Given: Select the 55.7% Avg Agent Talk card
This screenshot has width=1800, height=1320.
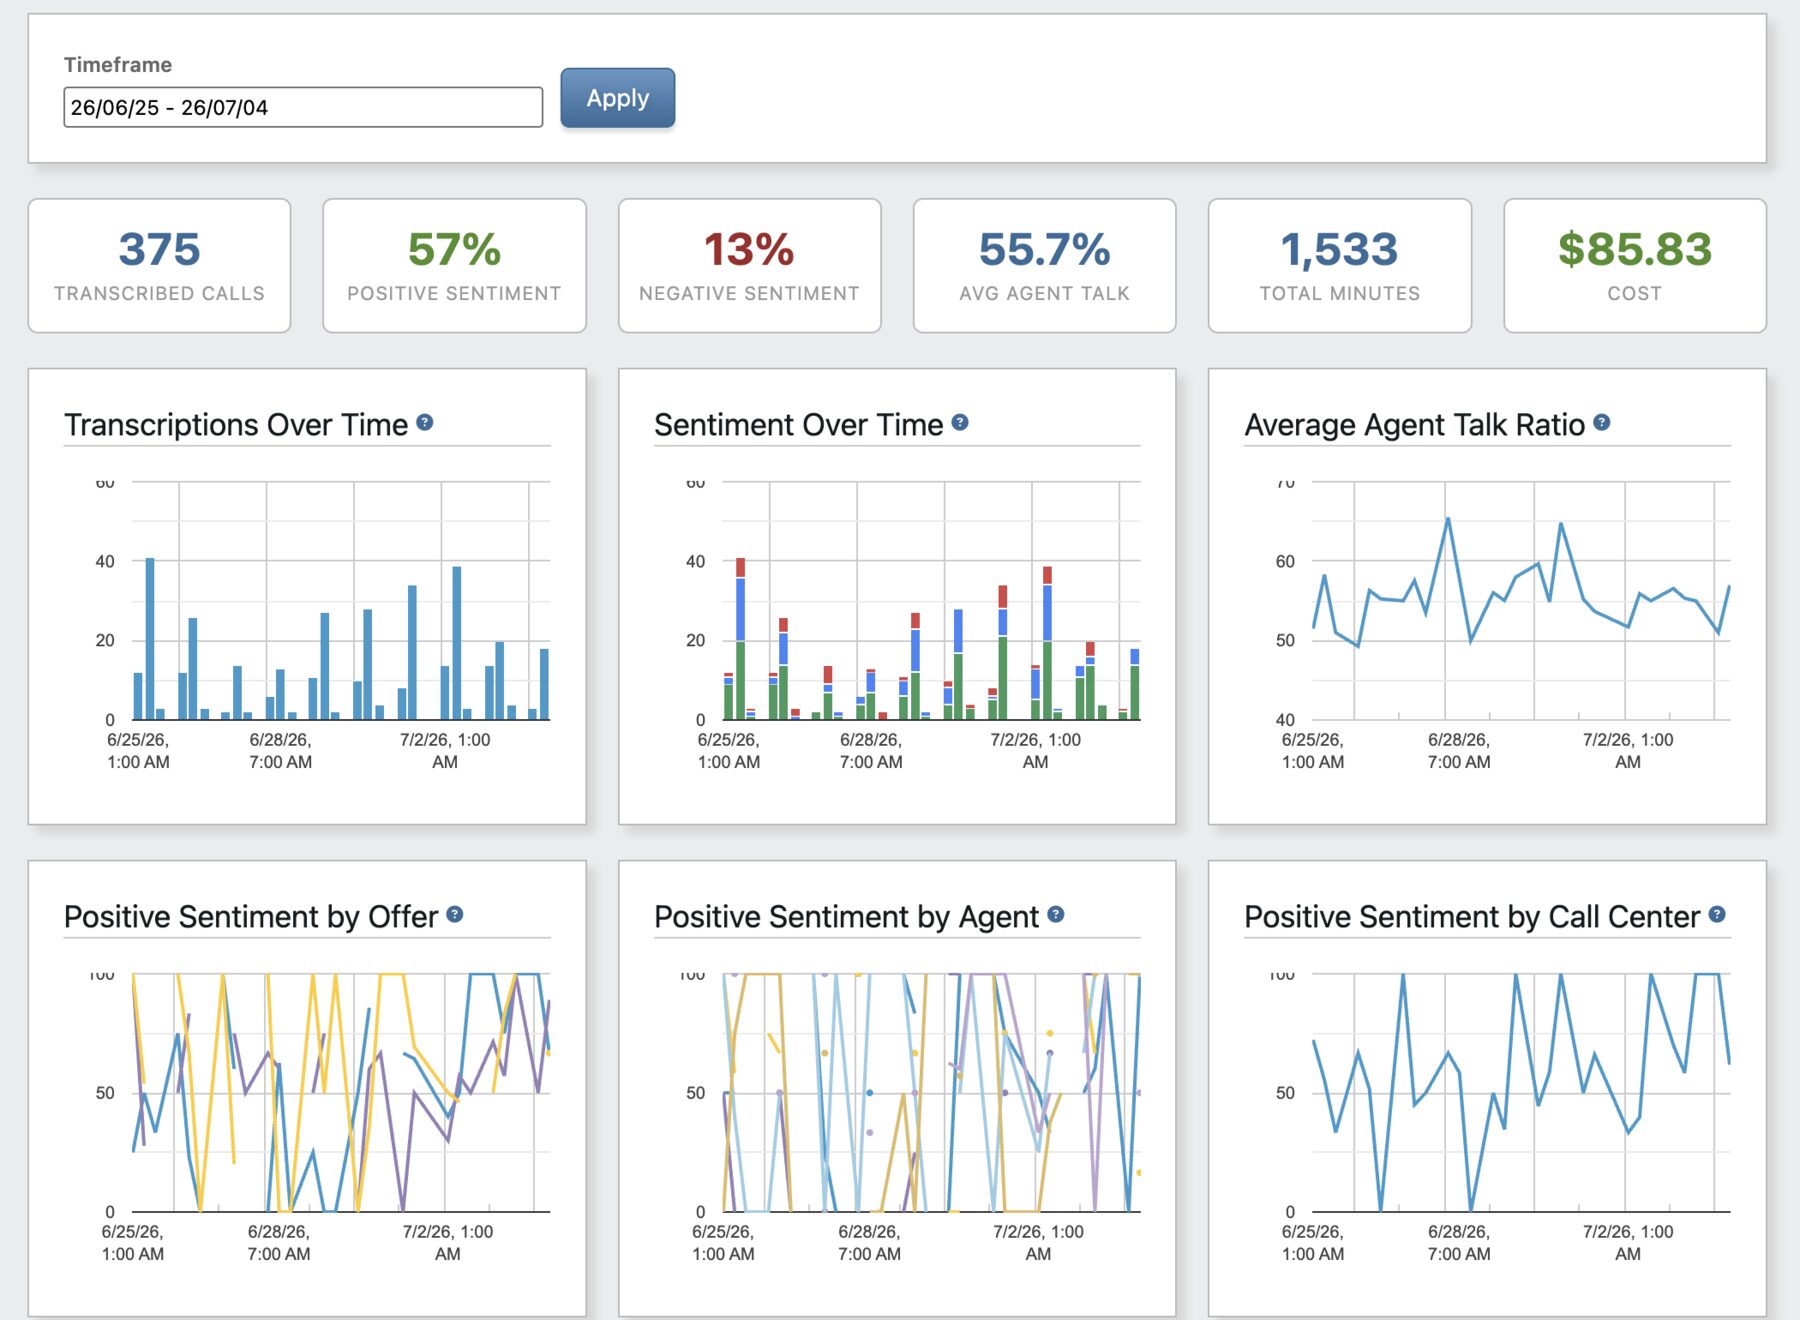Looking at the screenshot, I should [x=1044, y=265].
